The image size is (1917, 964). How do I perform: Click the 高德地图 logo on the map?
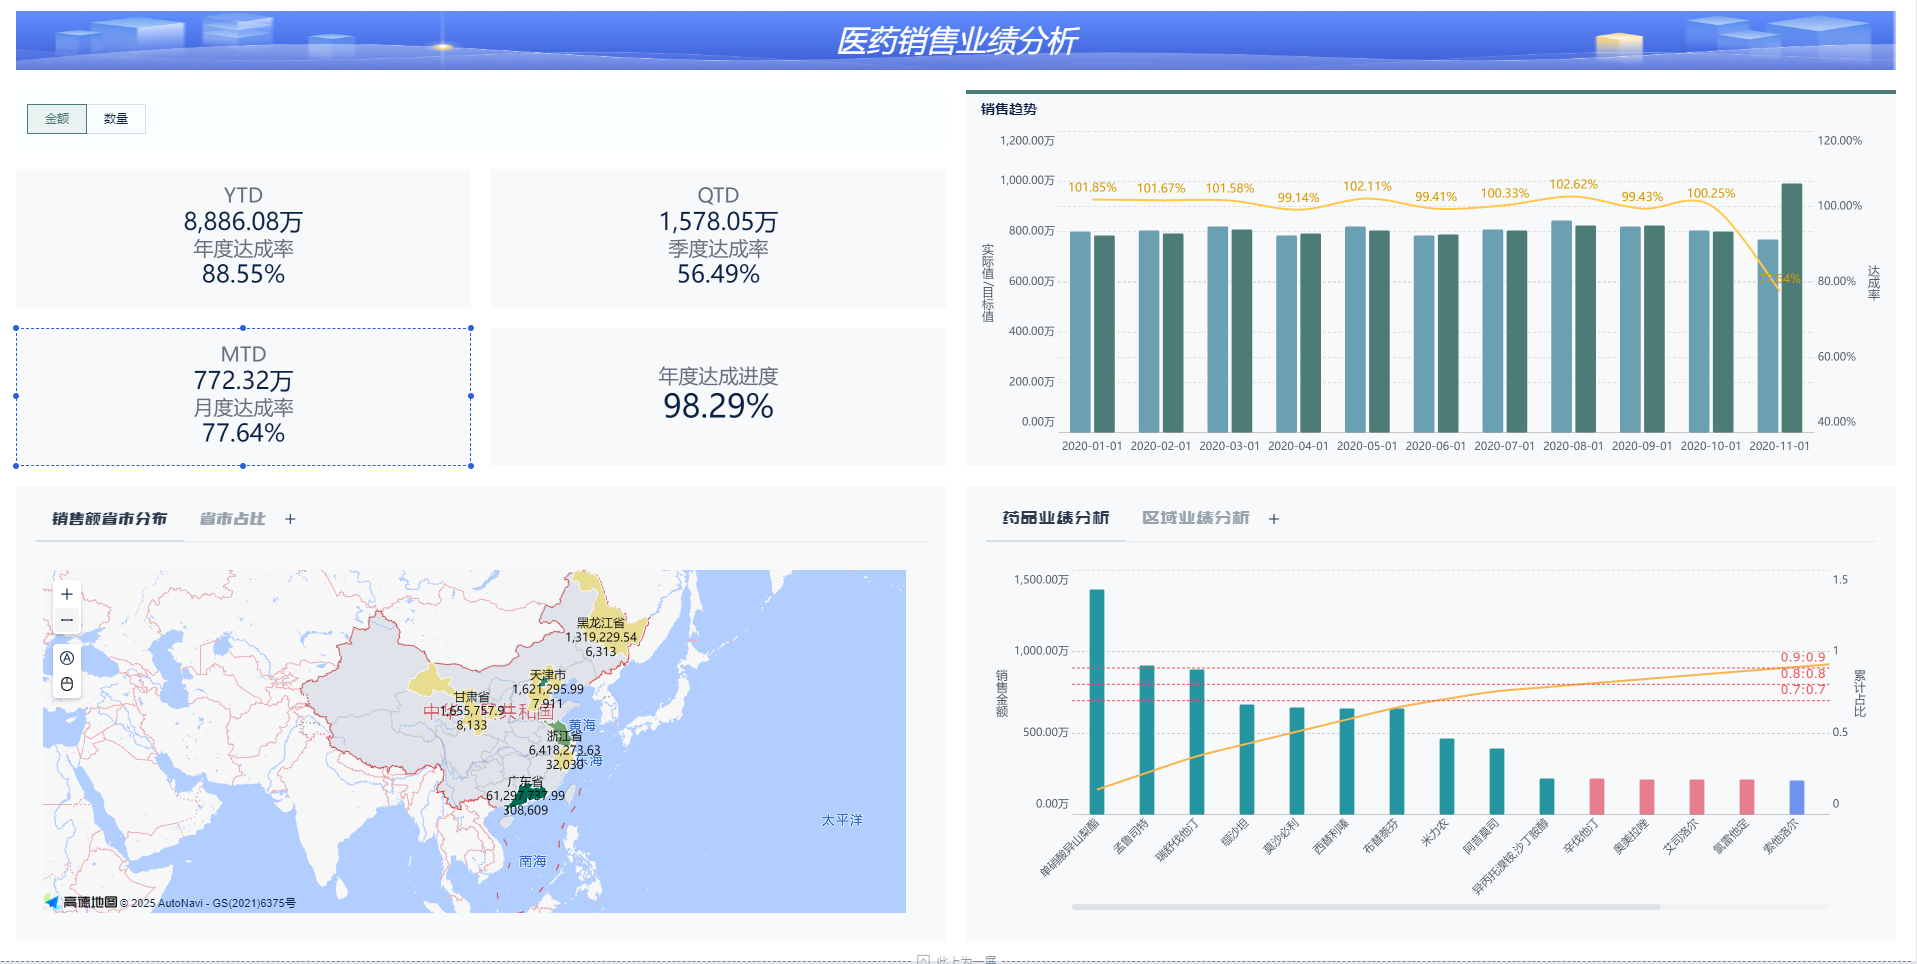coord(82,902)
